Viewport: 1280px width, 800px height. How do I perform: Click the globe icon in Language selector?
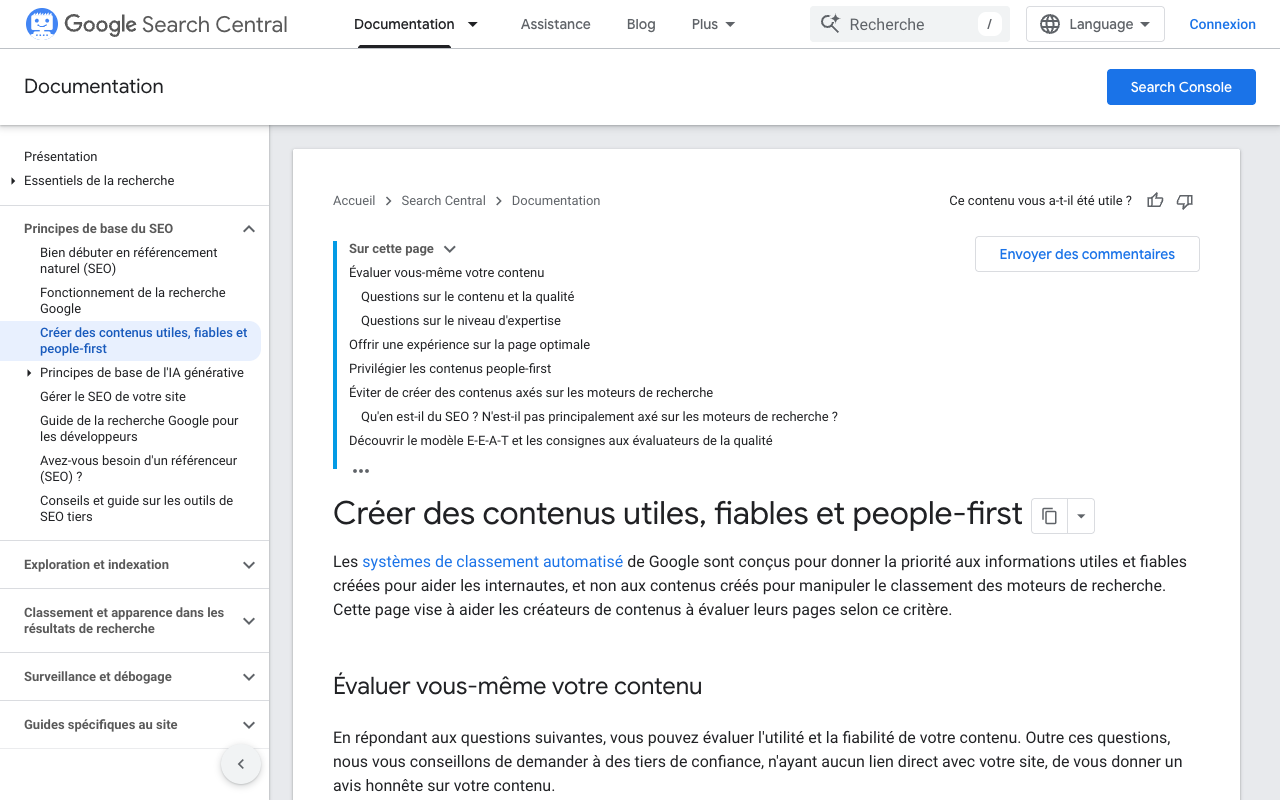click(1050, 24)
